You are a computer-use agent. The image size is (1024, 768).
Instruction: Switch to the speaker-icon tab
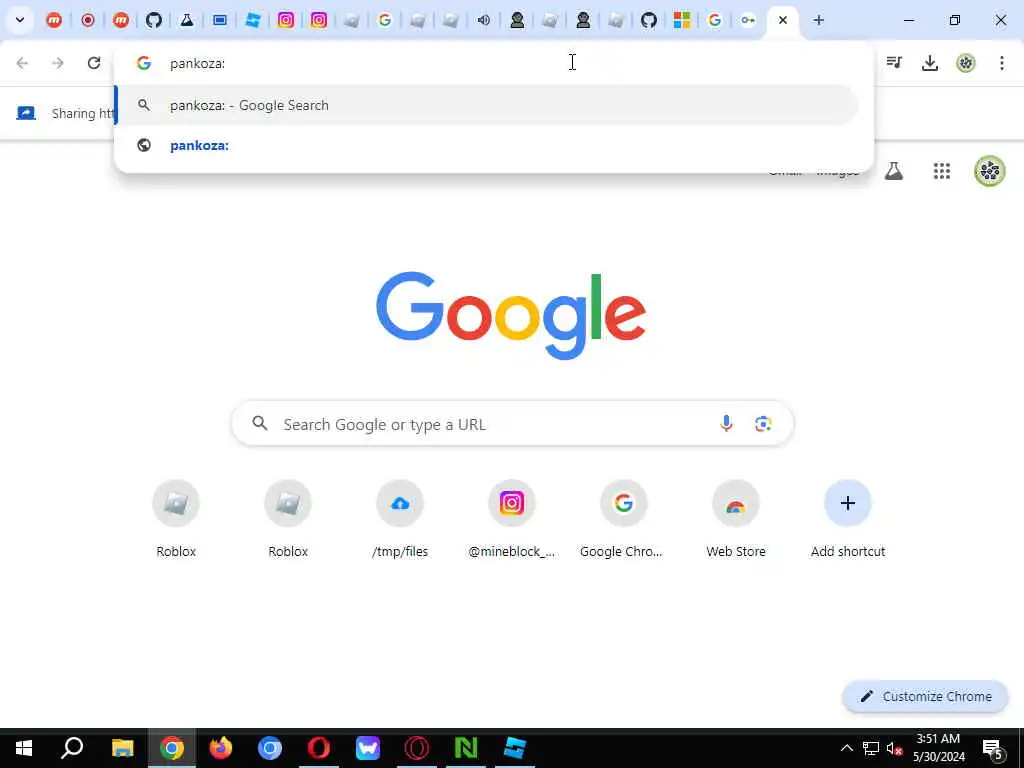[x=484, y=20]
